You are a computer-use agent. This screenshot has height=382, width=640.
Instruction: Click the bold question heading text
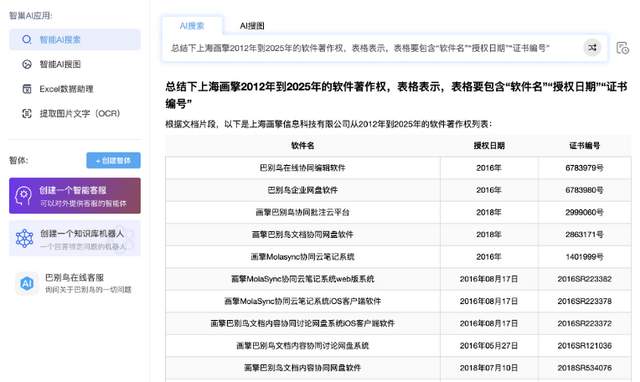[396, 95]
